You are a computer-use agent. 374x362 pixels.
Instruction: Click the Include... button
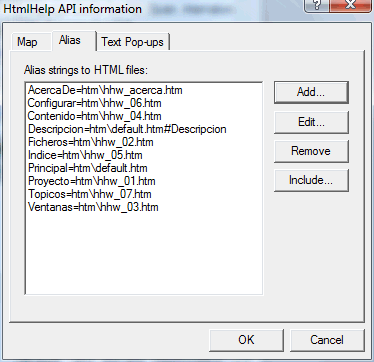(x=311, y=180)
